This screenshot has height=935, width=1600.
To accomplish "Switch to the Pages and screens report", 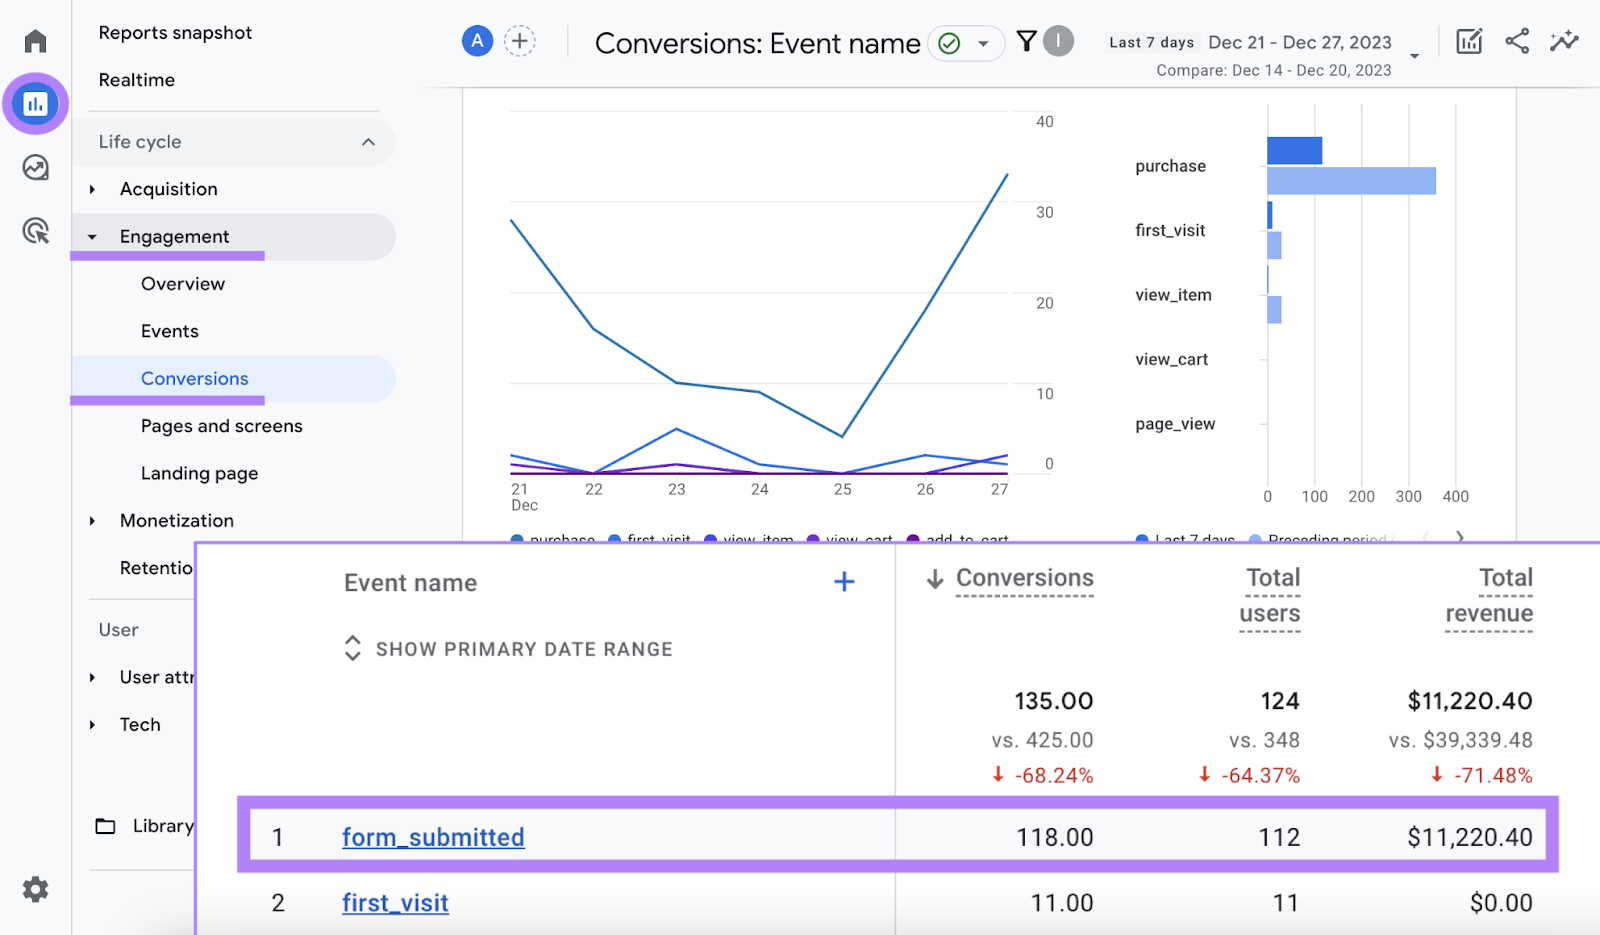I will pyautogui.click(x=220, y=426).
